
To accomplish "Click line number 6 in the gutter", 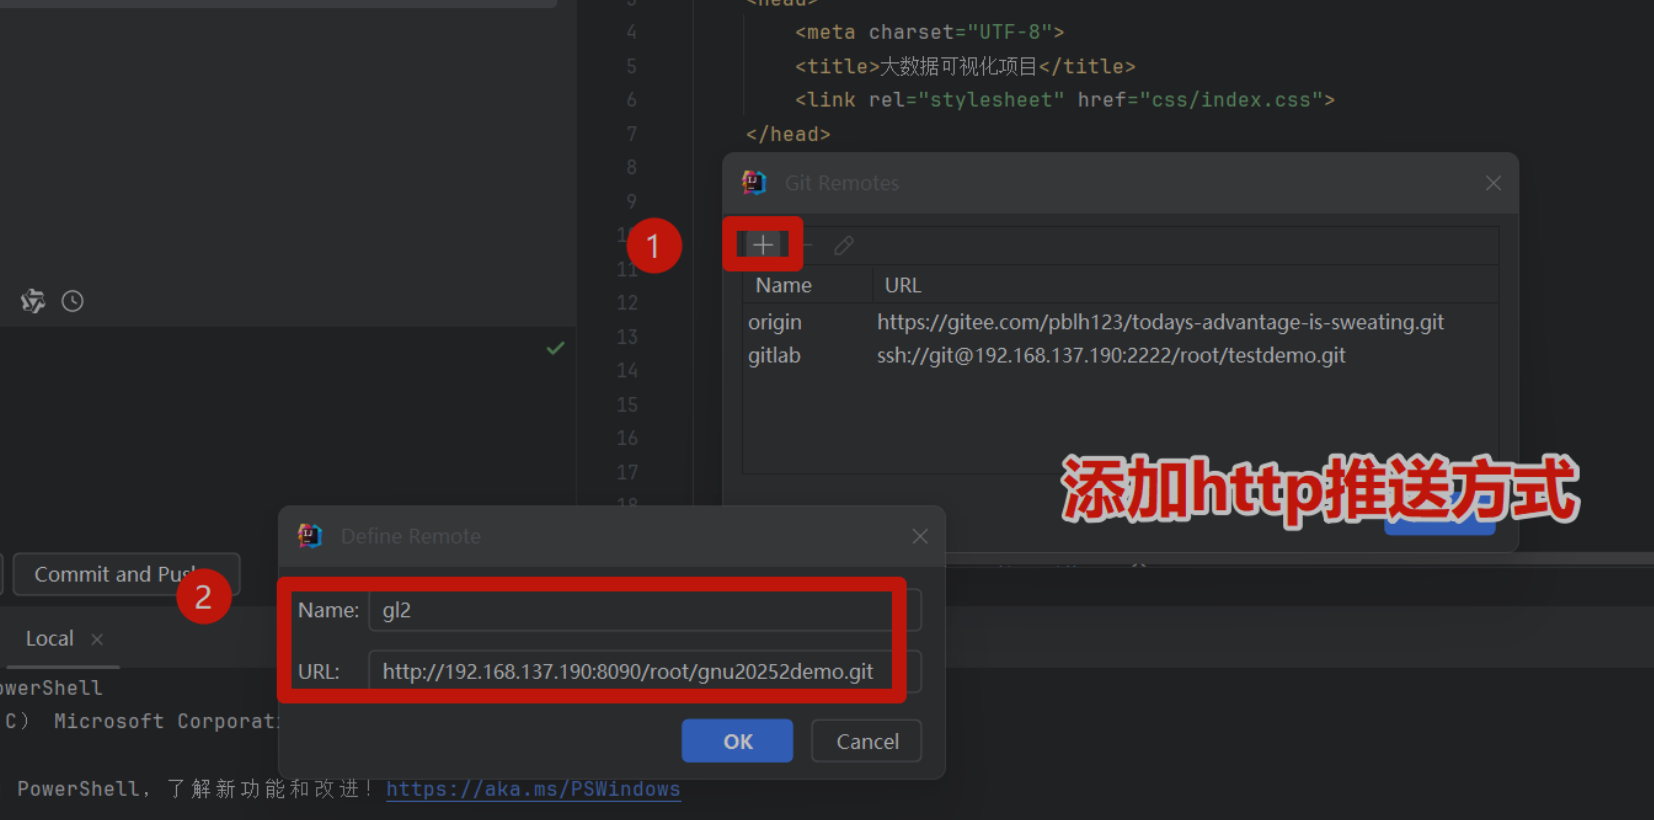I will tap(631, 100).
